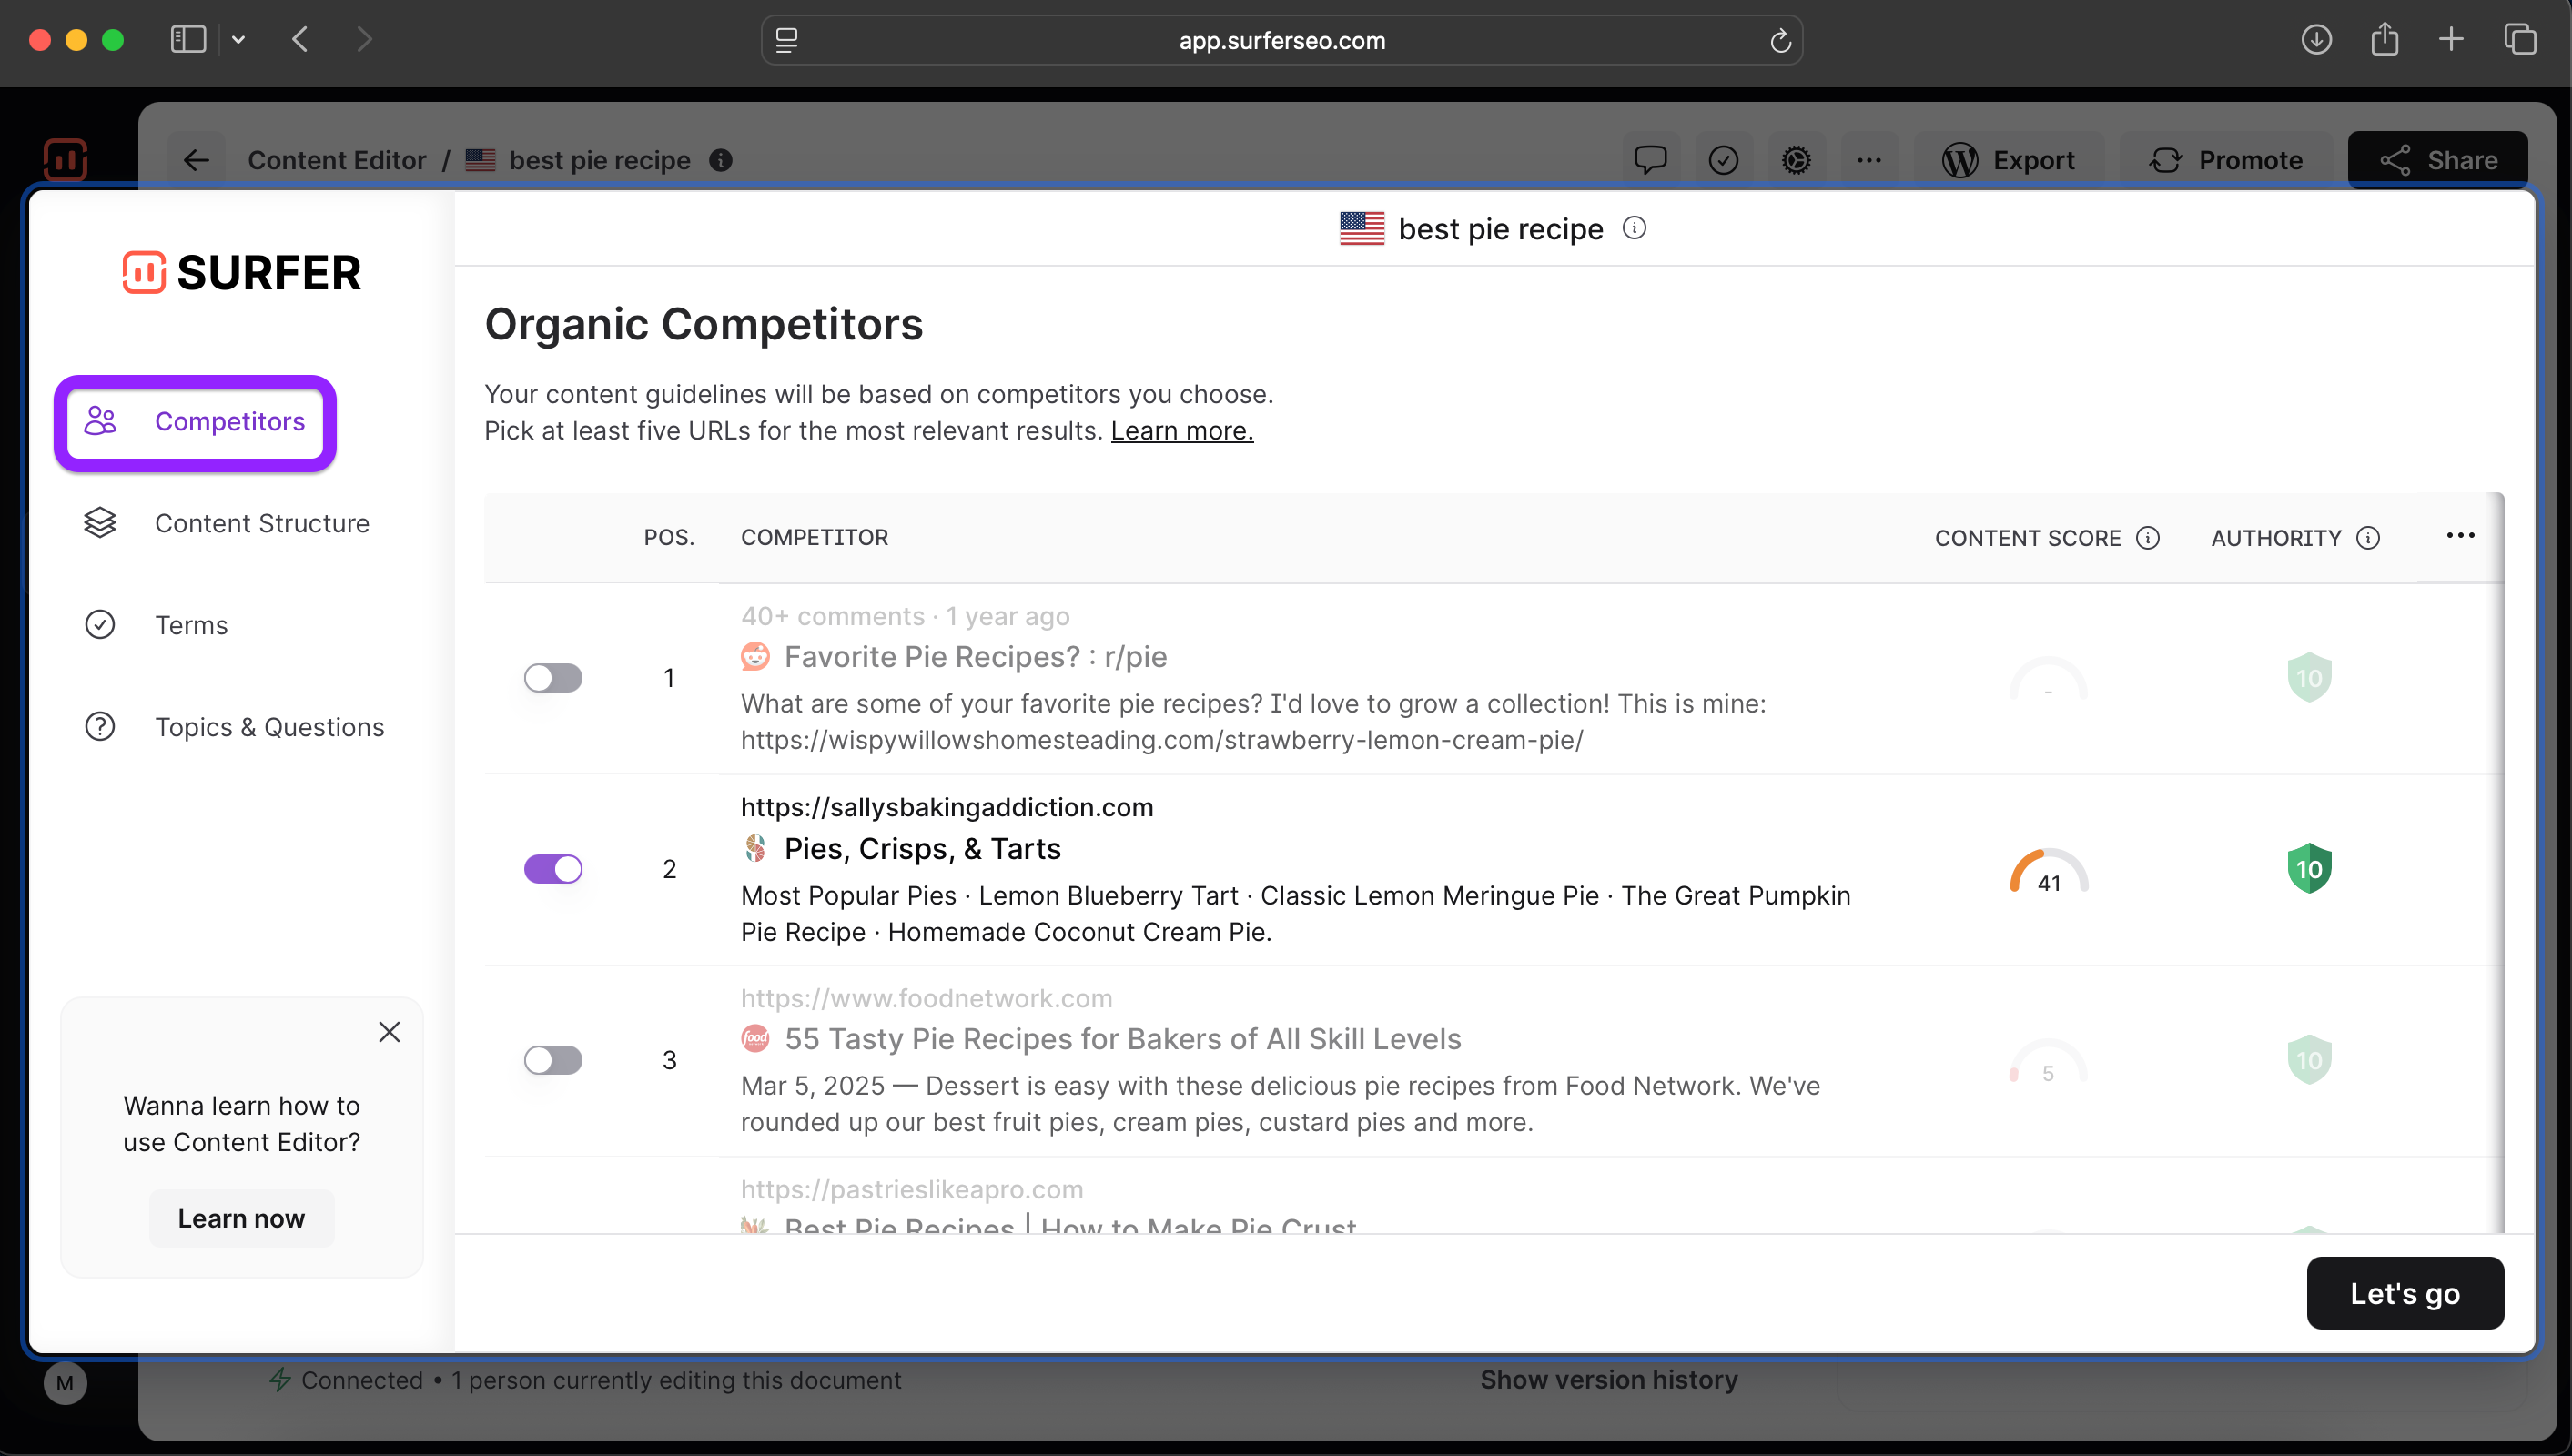Click POS. column header
The width and height of the screenshot is (2572, 1456).
click(x=669, y=537)
